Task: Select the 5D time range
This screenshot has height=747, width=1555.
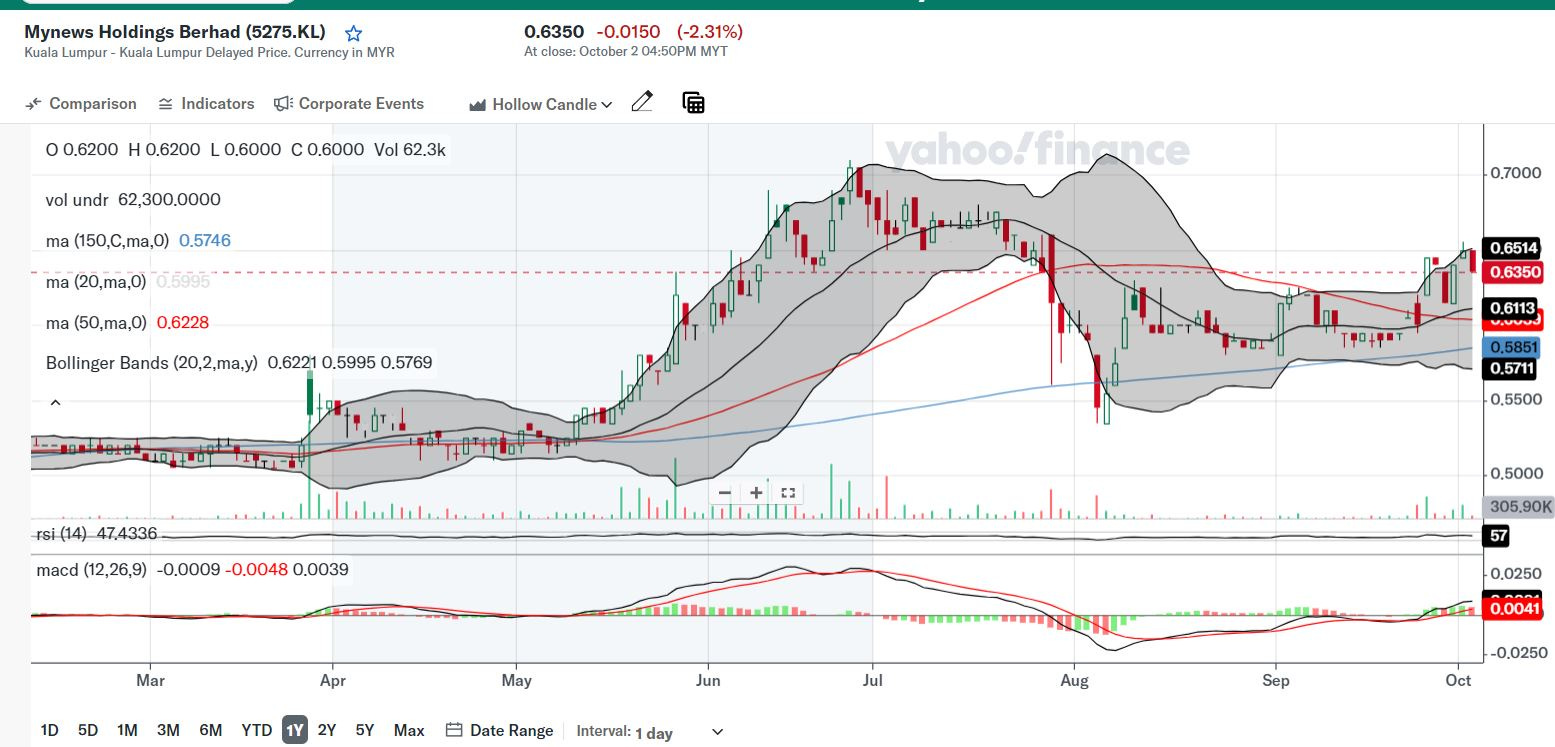Action: click(88, 730)
